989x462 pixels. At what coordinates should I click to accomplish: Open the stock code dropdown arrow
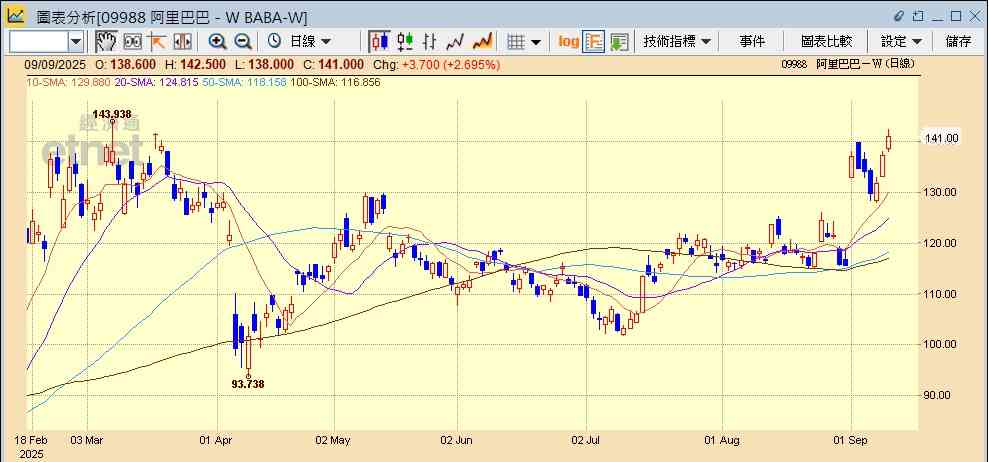pos(76,42)
